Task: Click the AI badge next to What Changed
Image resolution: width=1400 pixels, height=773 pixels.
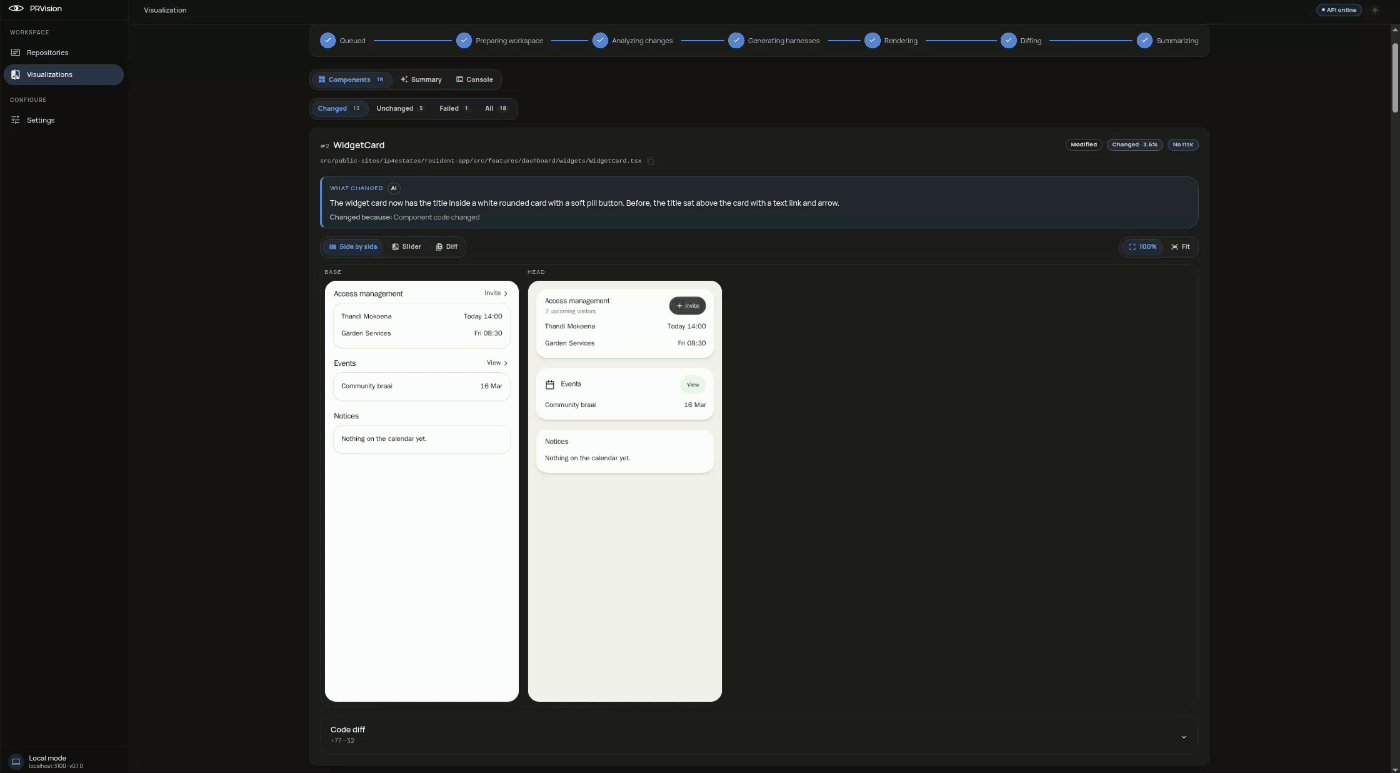Action: (x=394, y=188)
